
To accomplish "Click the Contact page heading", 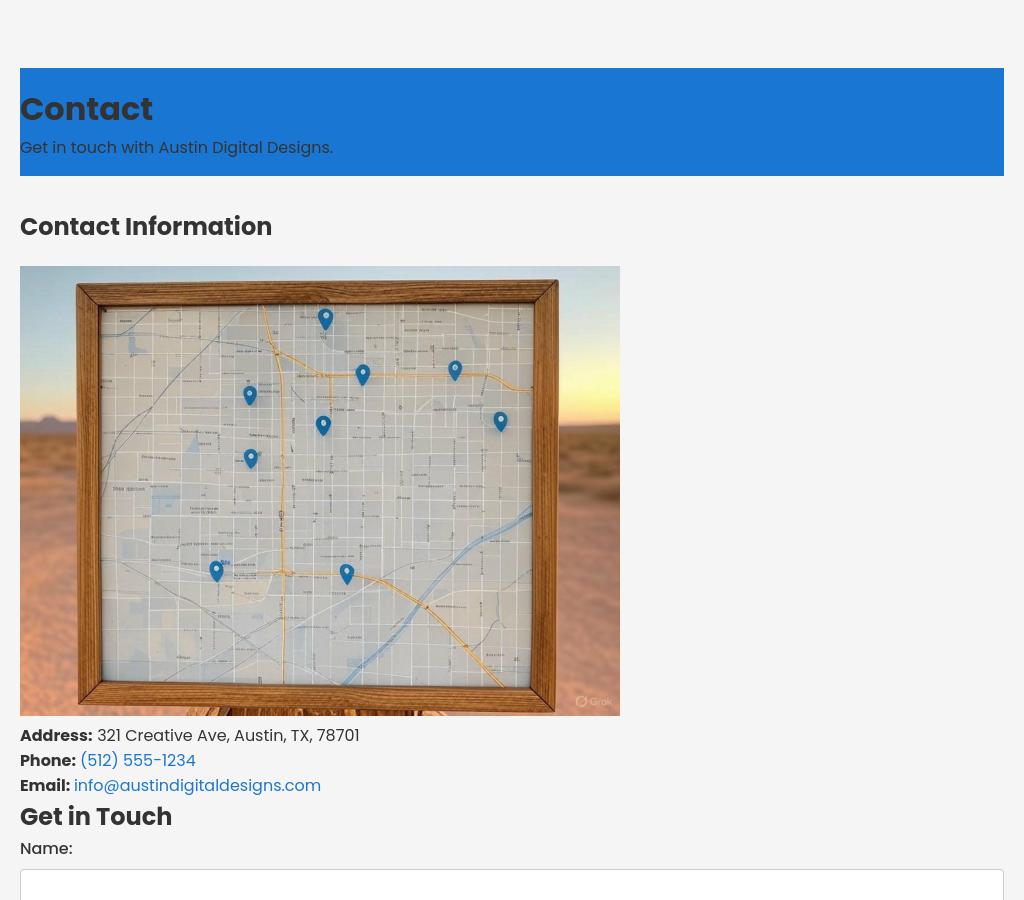I will point(87,109).
